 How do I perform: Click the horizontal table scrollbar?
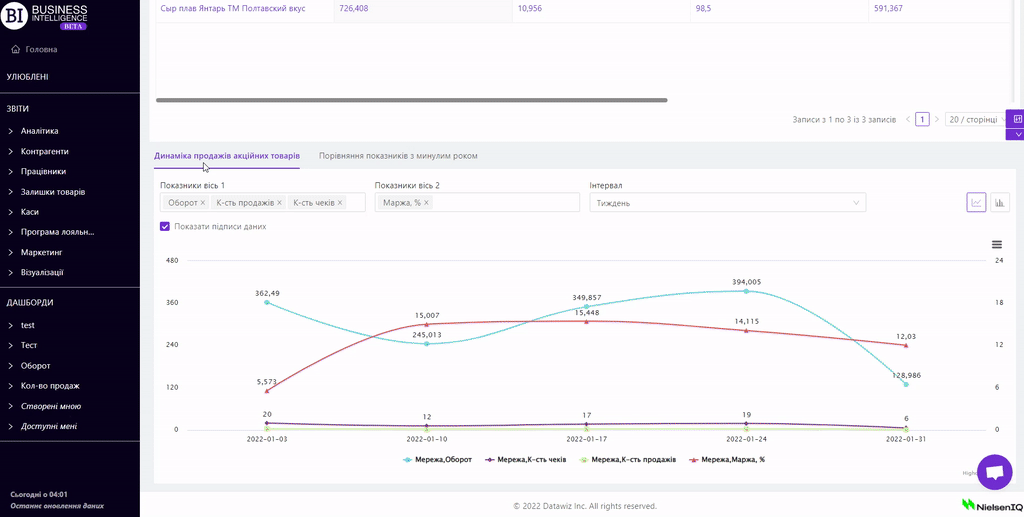click(411, 100)
